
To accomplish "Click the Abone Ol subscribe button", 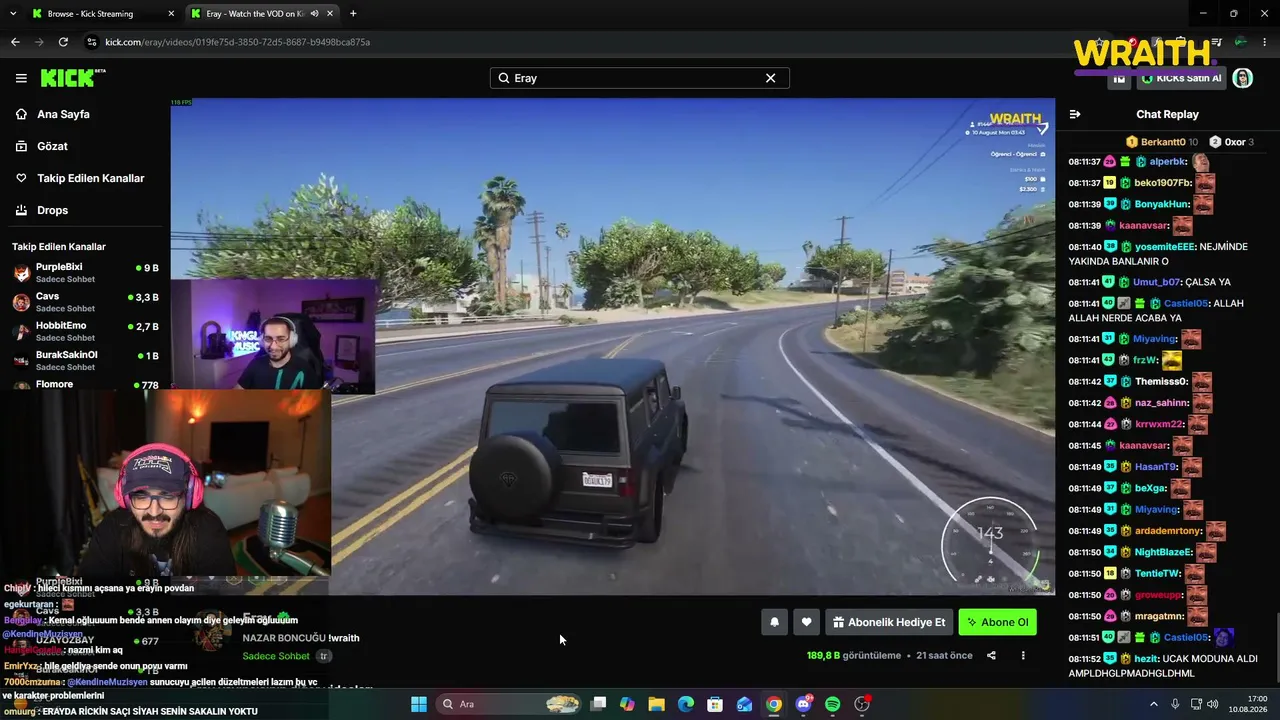I will tap(997, 622).
